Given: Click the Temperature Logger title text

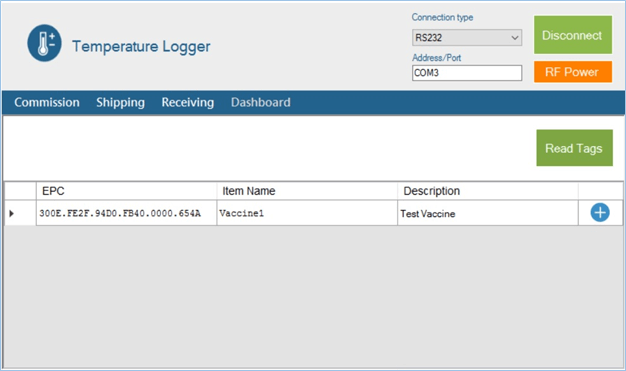Looking at the screenshot, I should pos(141,47).
